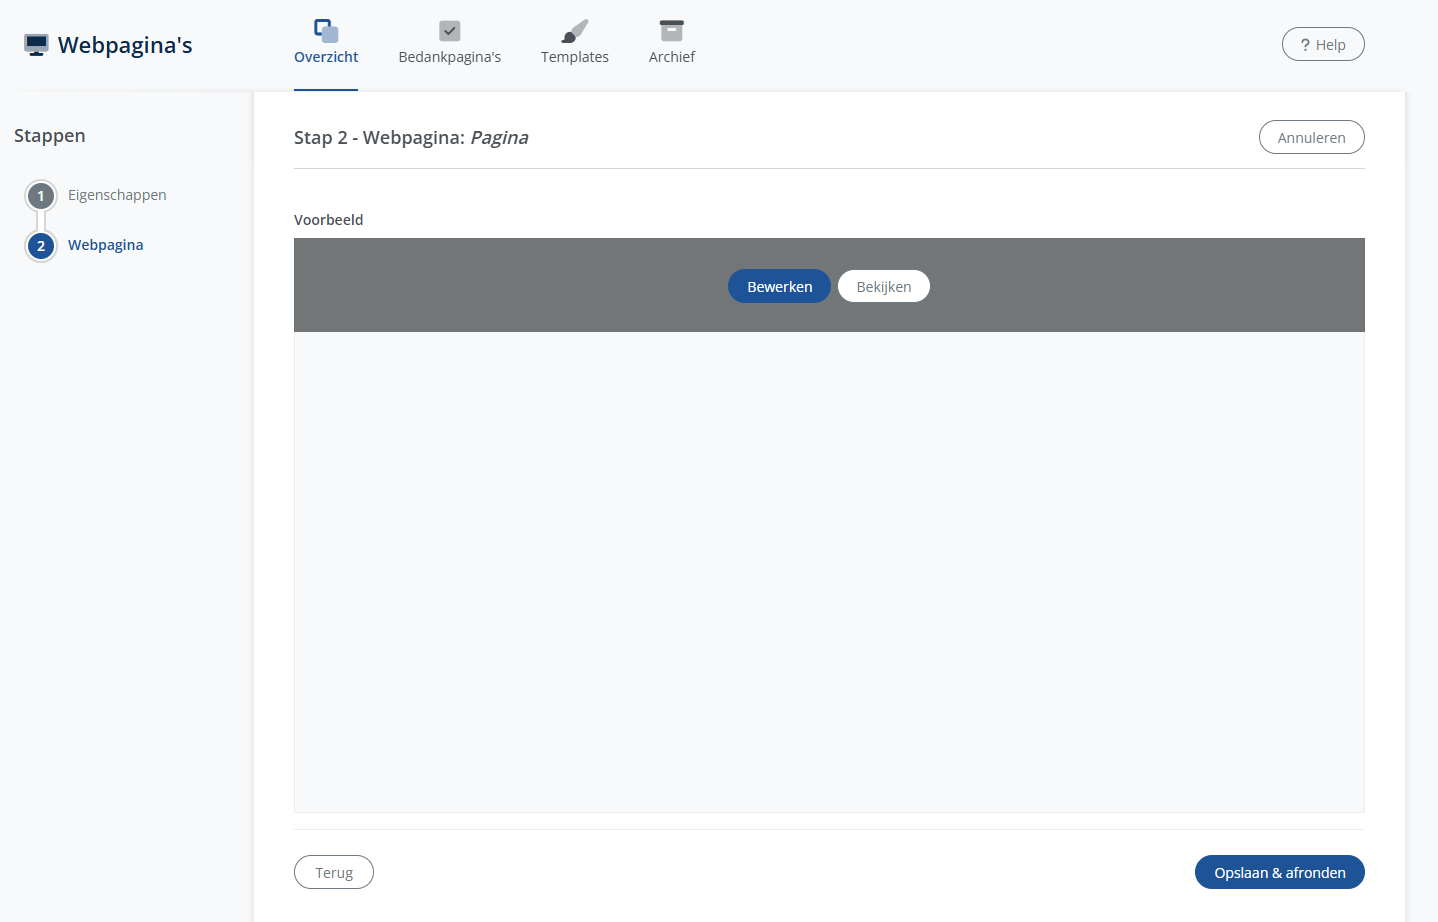Open the Templates tab label
The width and height of the screenshot is (1438, 922).
tap(575, 57)
